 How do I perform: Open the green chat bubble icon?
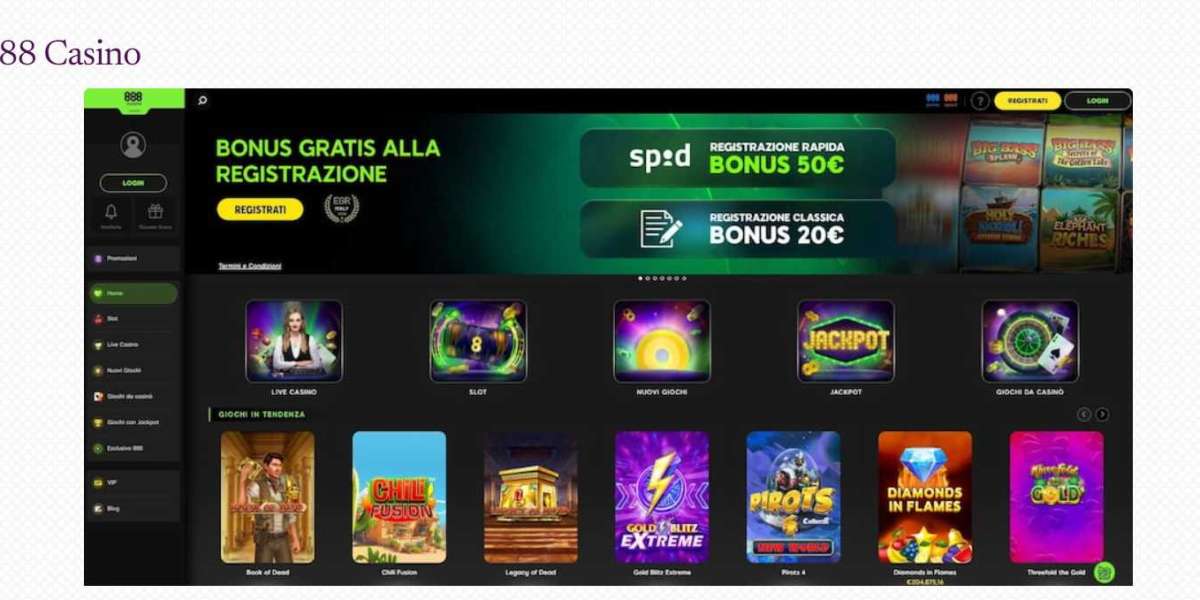coord(1104,573)
